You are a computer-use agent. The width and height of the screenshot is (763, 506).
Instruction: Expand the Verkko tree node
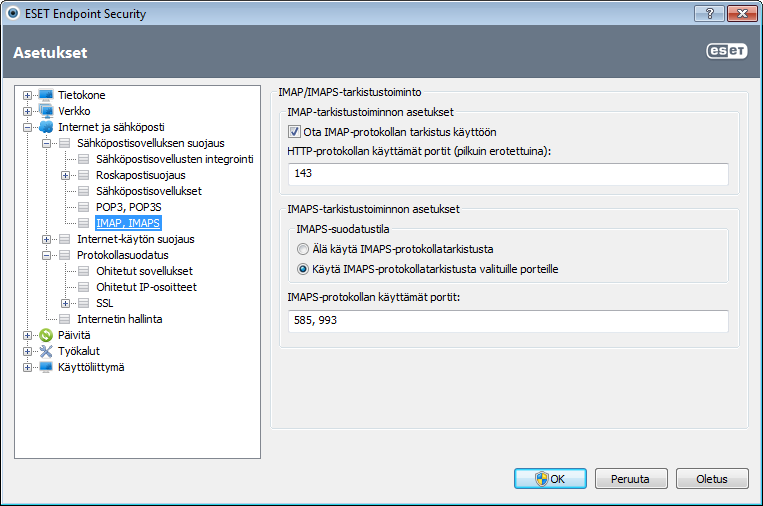[x=27, y=111]
